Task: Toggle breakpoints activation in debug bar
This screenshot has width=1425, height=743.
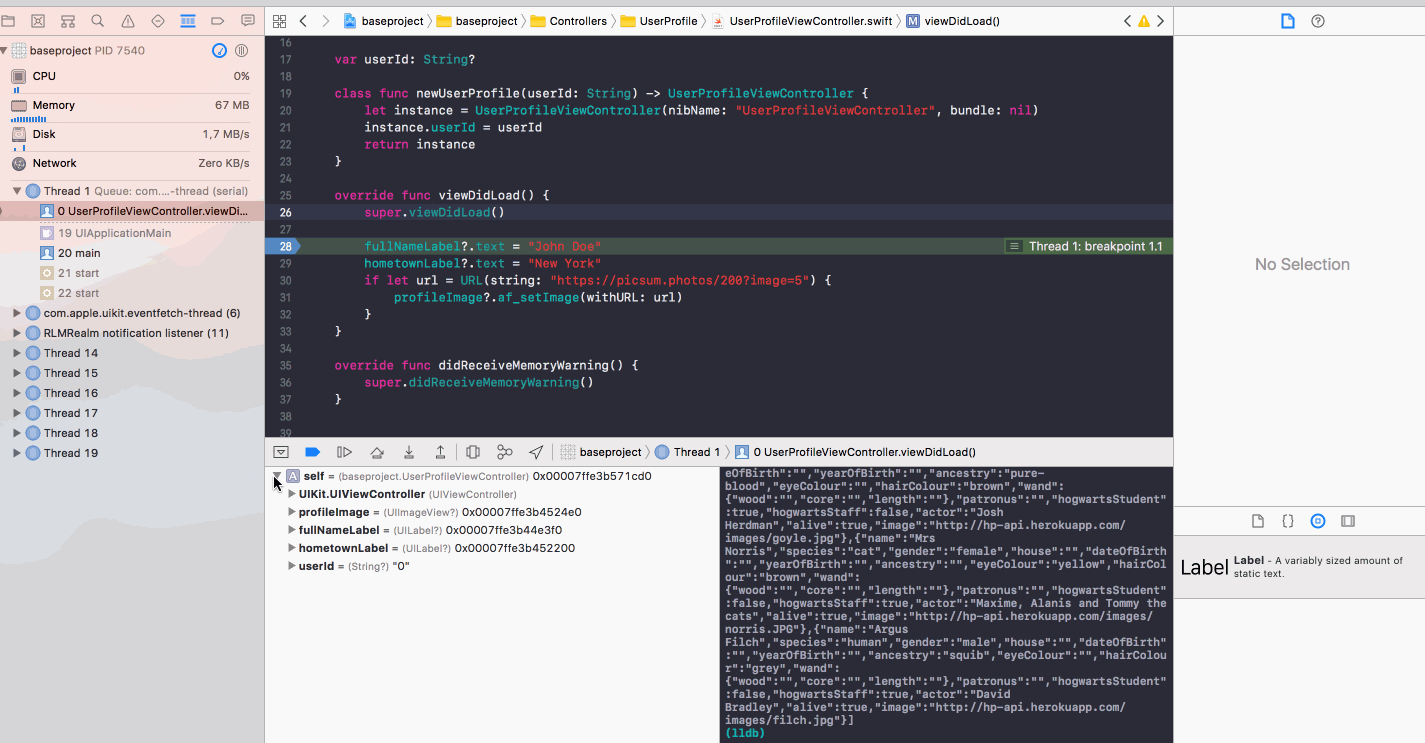Action: click(312, 452)
